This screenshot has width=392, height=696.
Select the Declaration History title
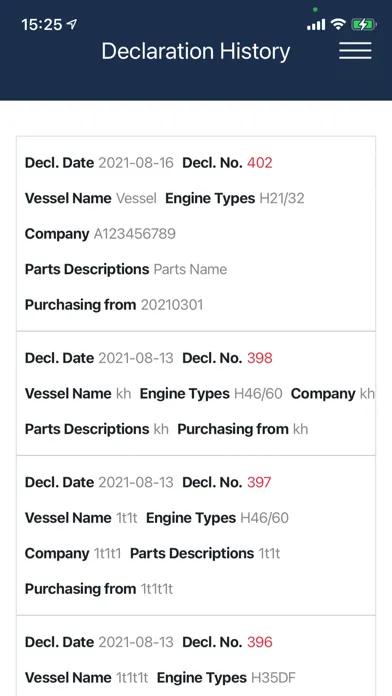point(196,51)
